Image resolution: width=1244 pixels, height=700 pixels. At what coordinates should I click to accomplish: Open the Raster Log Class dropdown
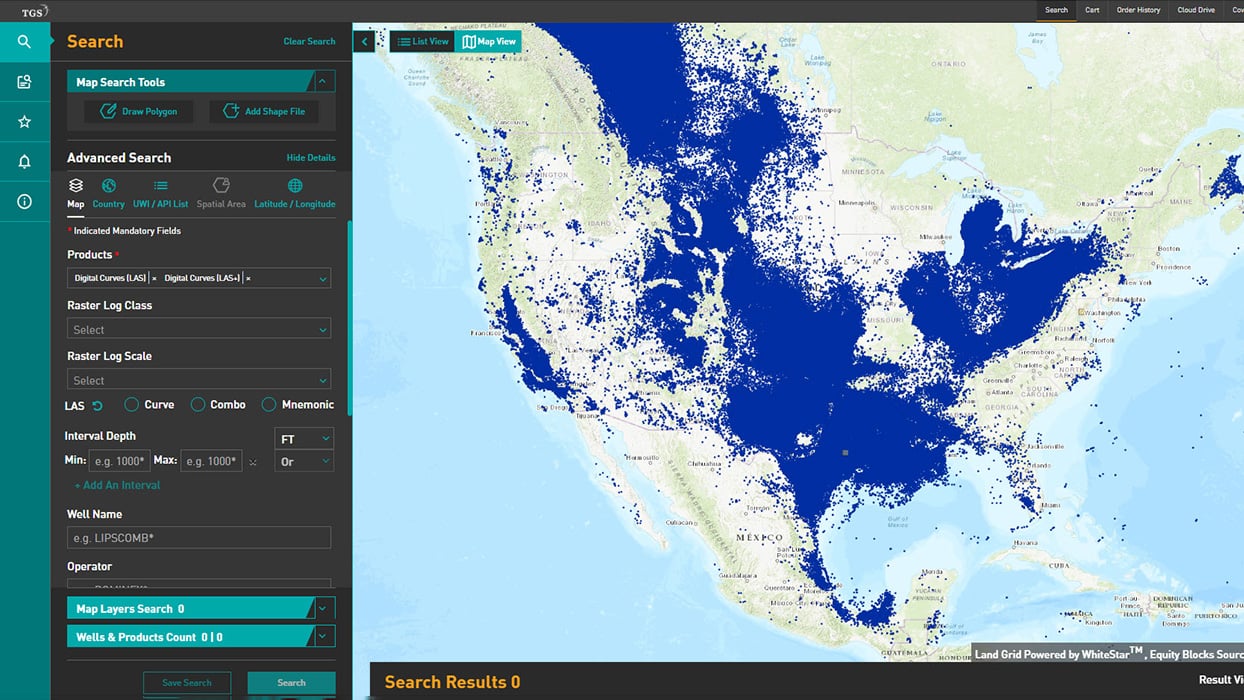coord(199,329)
